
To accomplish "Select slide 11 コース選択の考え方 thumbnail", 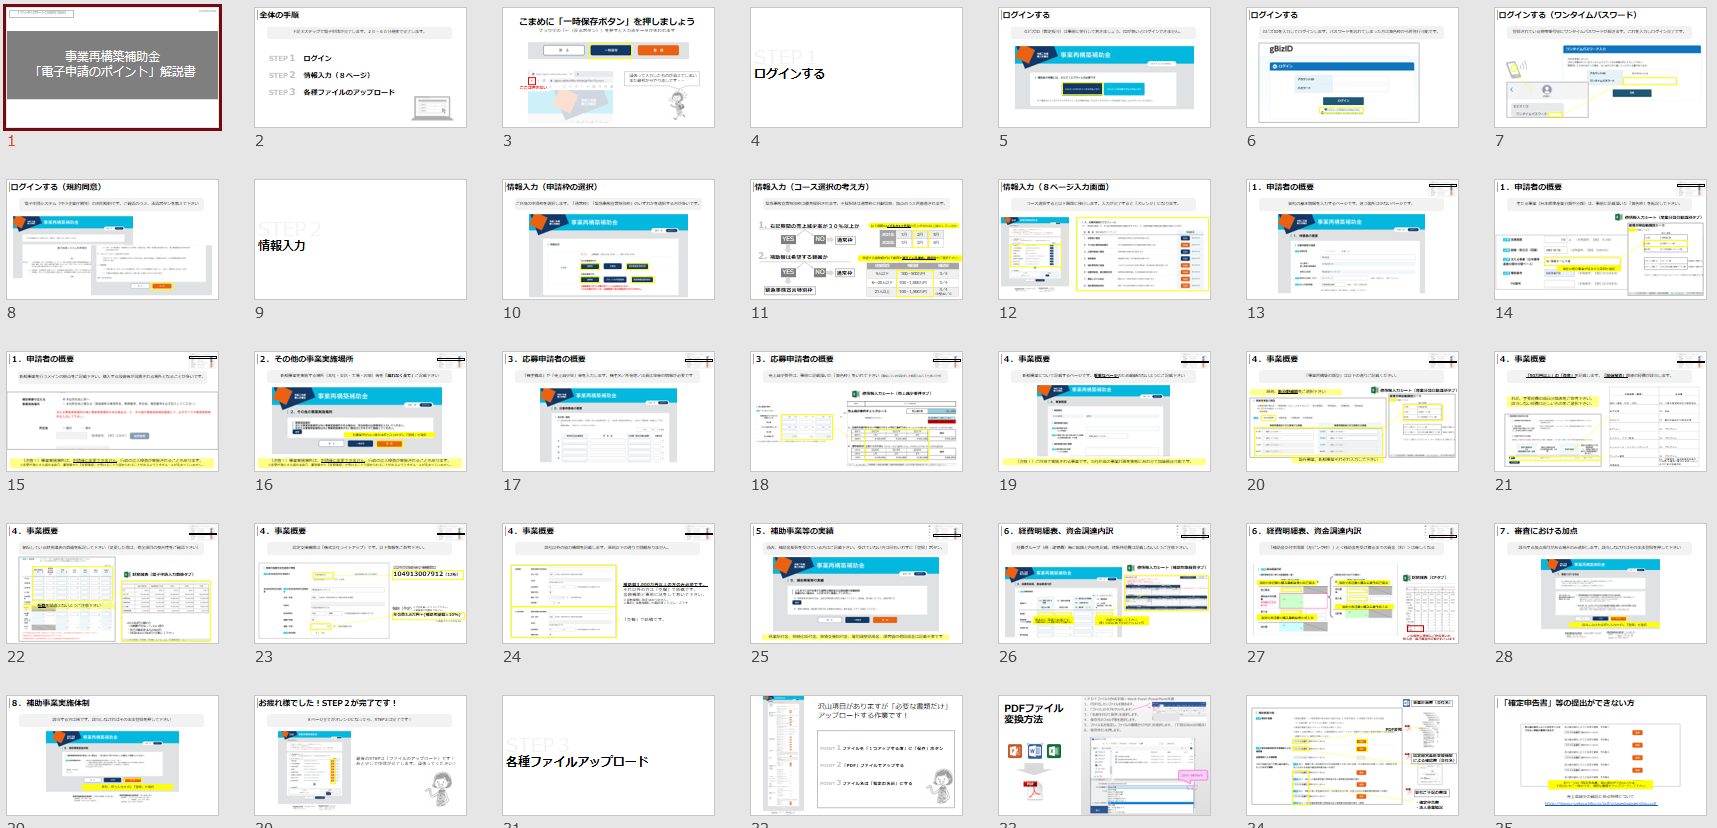I will coord(856,240).
